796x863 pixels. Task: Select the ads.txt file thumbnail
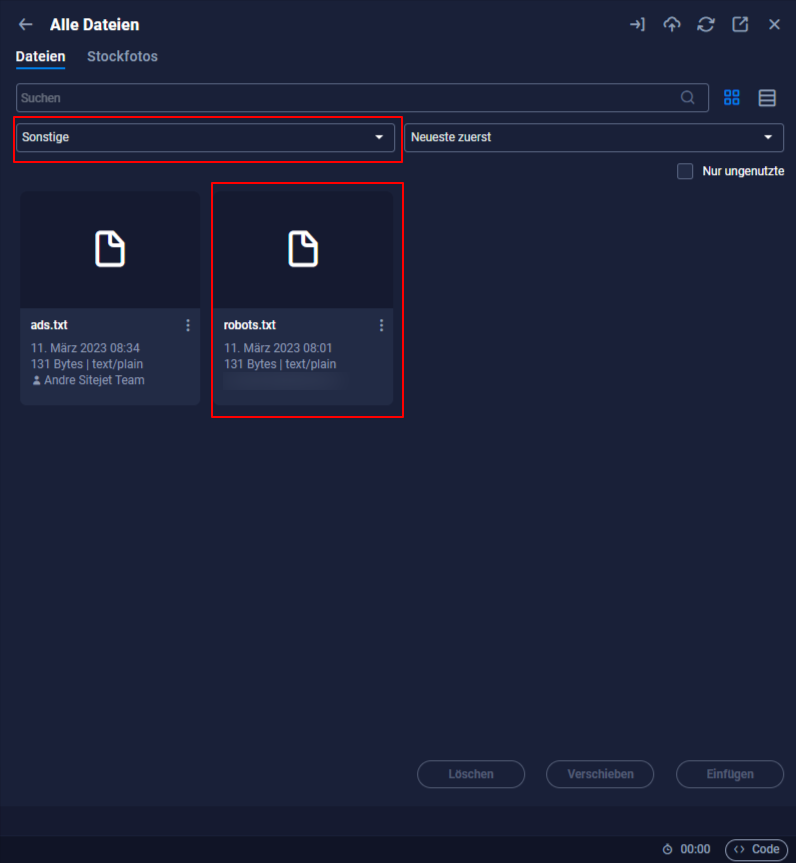click(x=110, y=249)
